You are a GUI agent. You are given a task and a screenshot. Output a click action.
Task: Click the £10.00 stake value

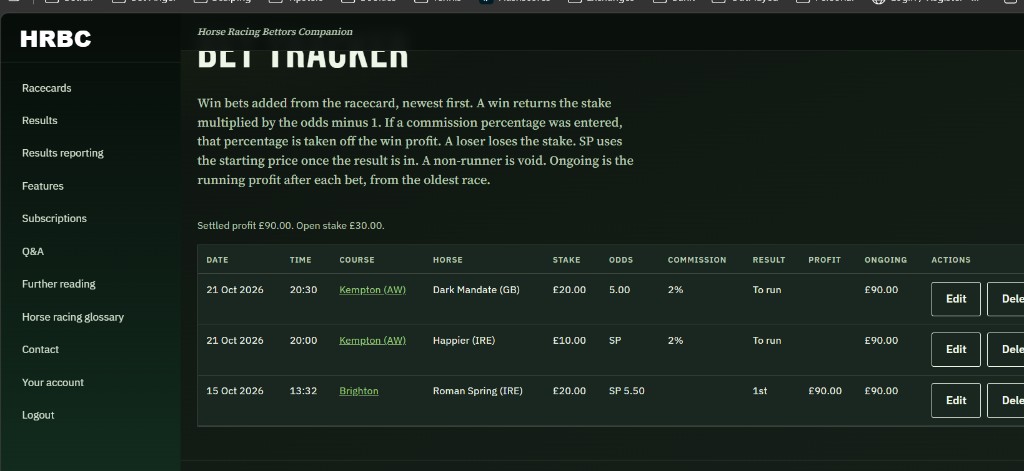(x=569, y=340)
